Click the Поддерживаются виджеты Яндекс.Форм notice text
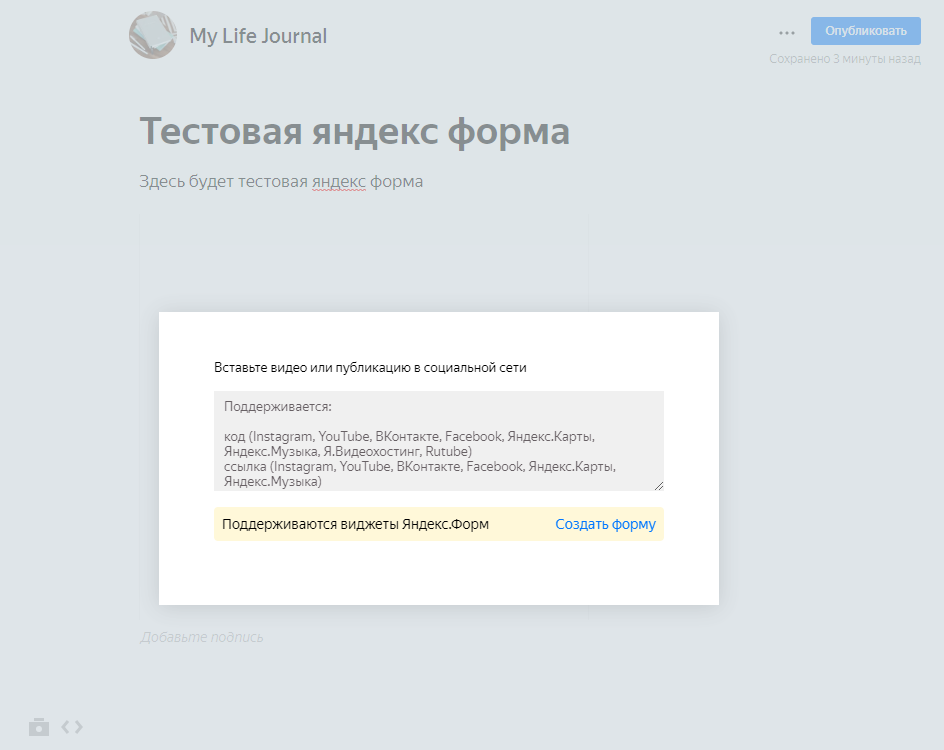 point(355,524)
